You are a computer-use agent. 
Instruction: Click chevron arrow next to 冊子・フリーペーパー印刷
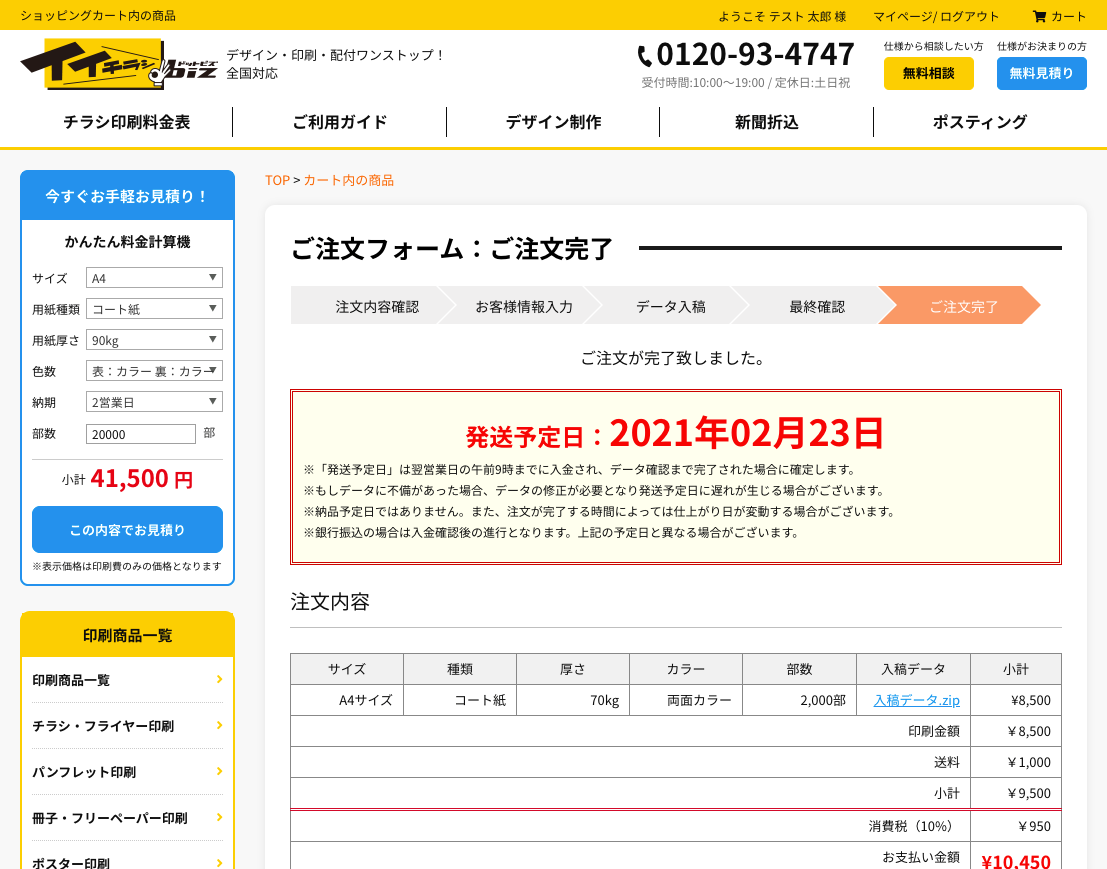click(x=219, y=817)
